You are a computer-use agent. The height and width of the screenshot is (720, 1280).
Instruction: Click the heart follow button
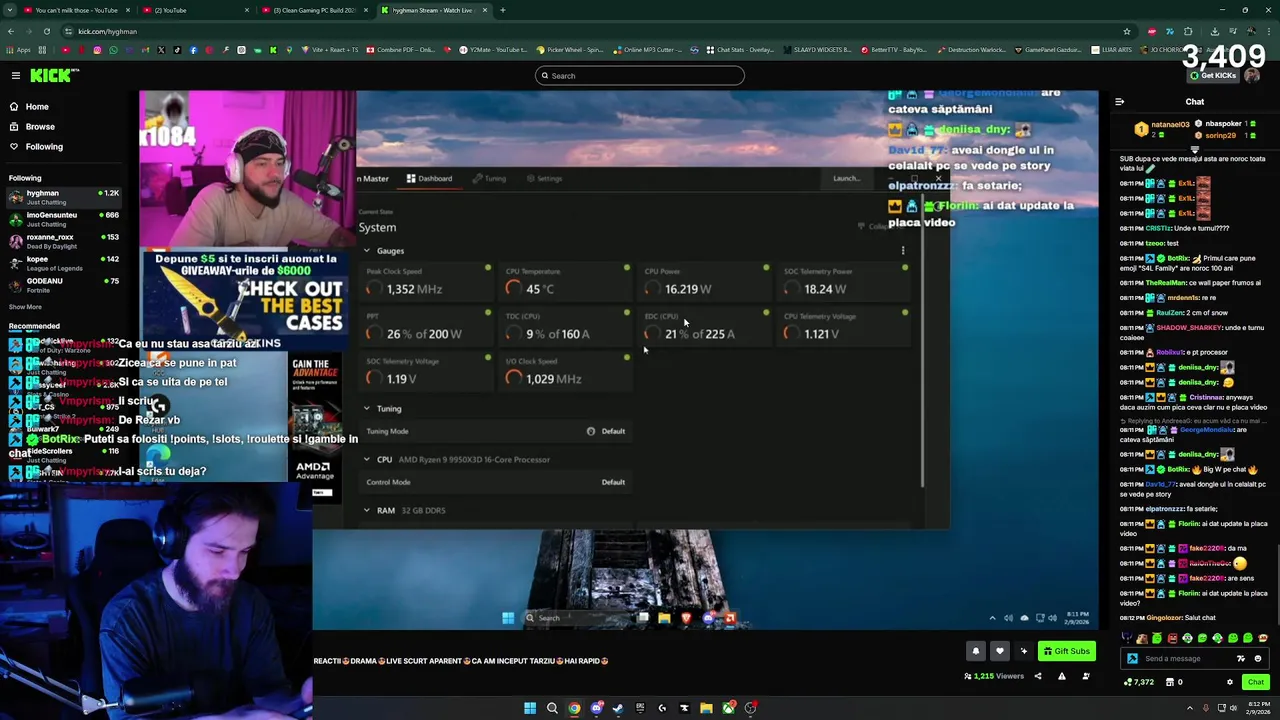[999, 651]
